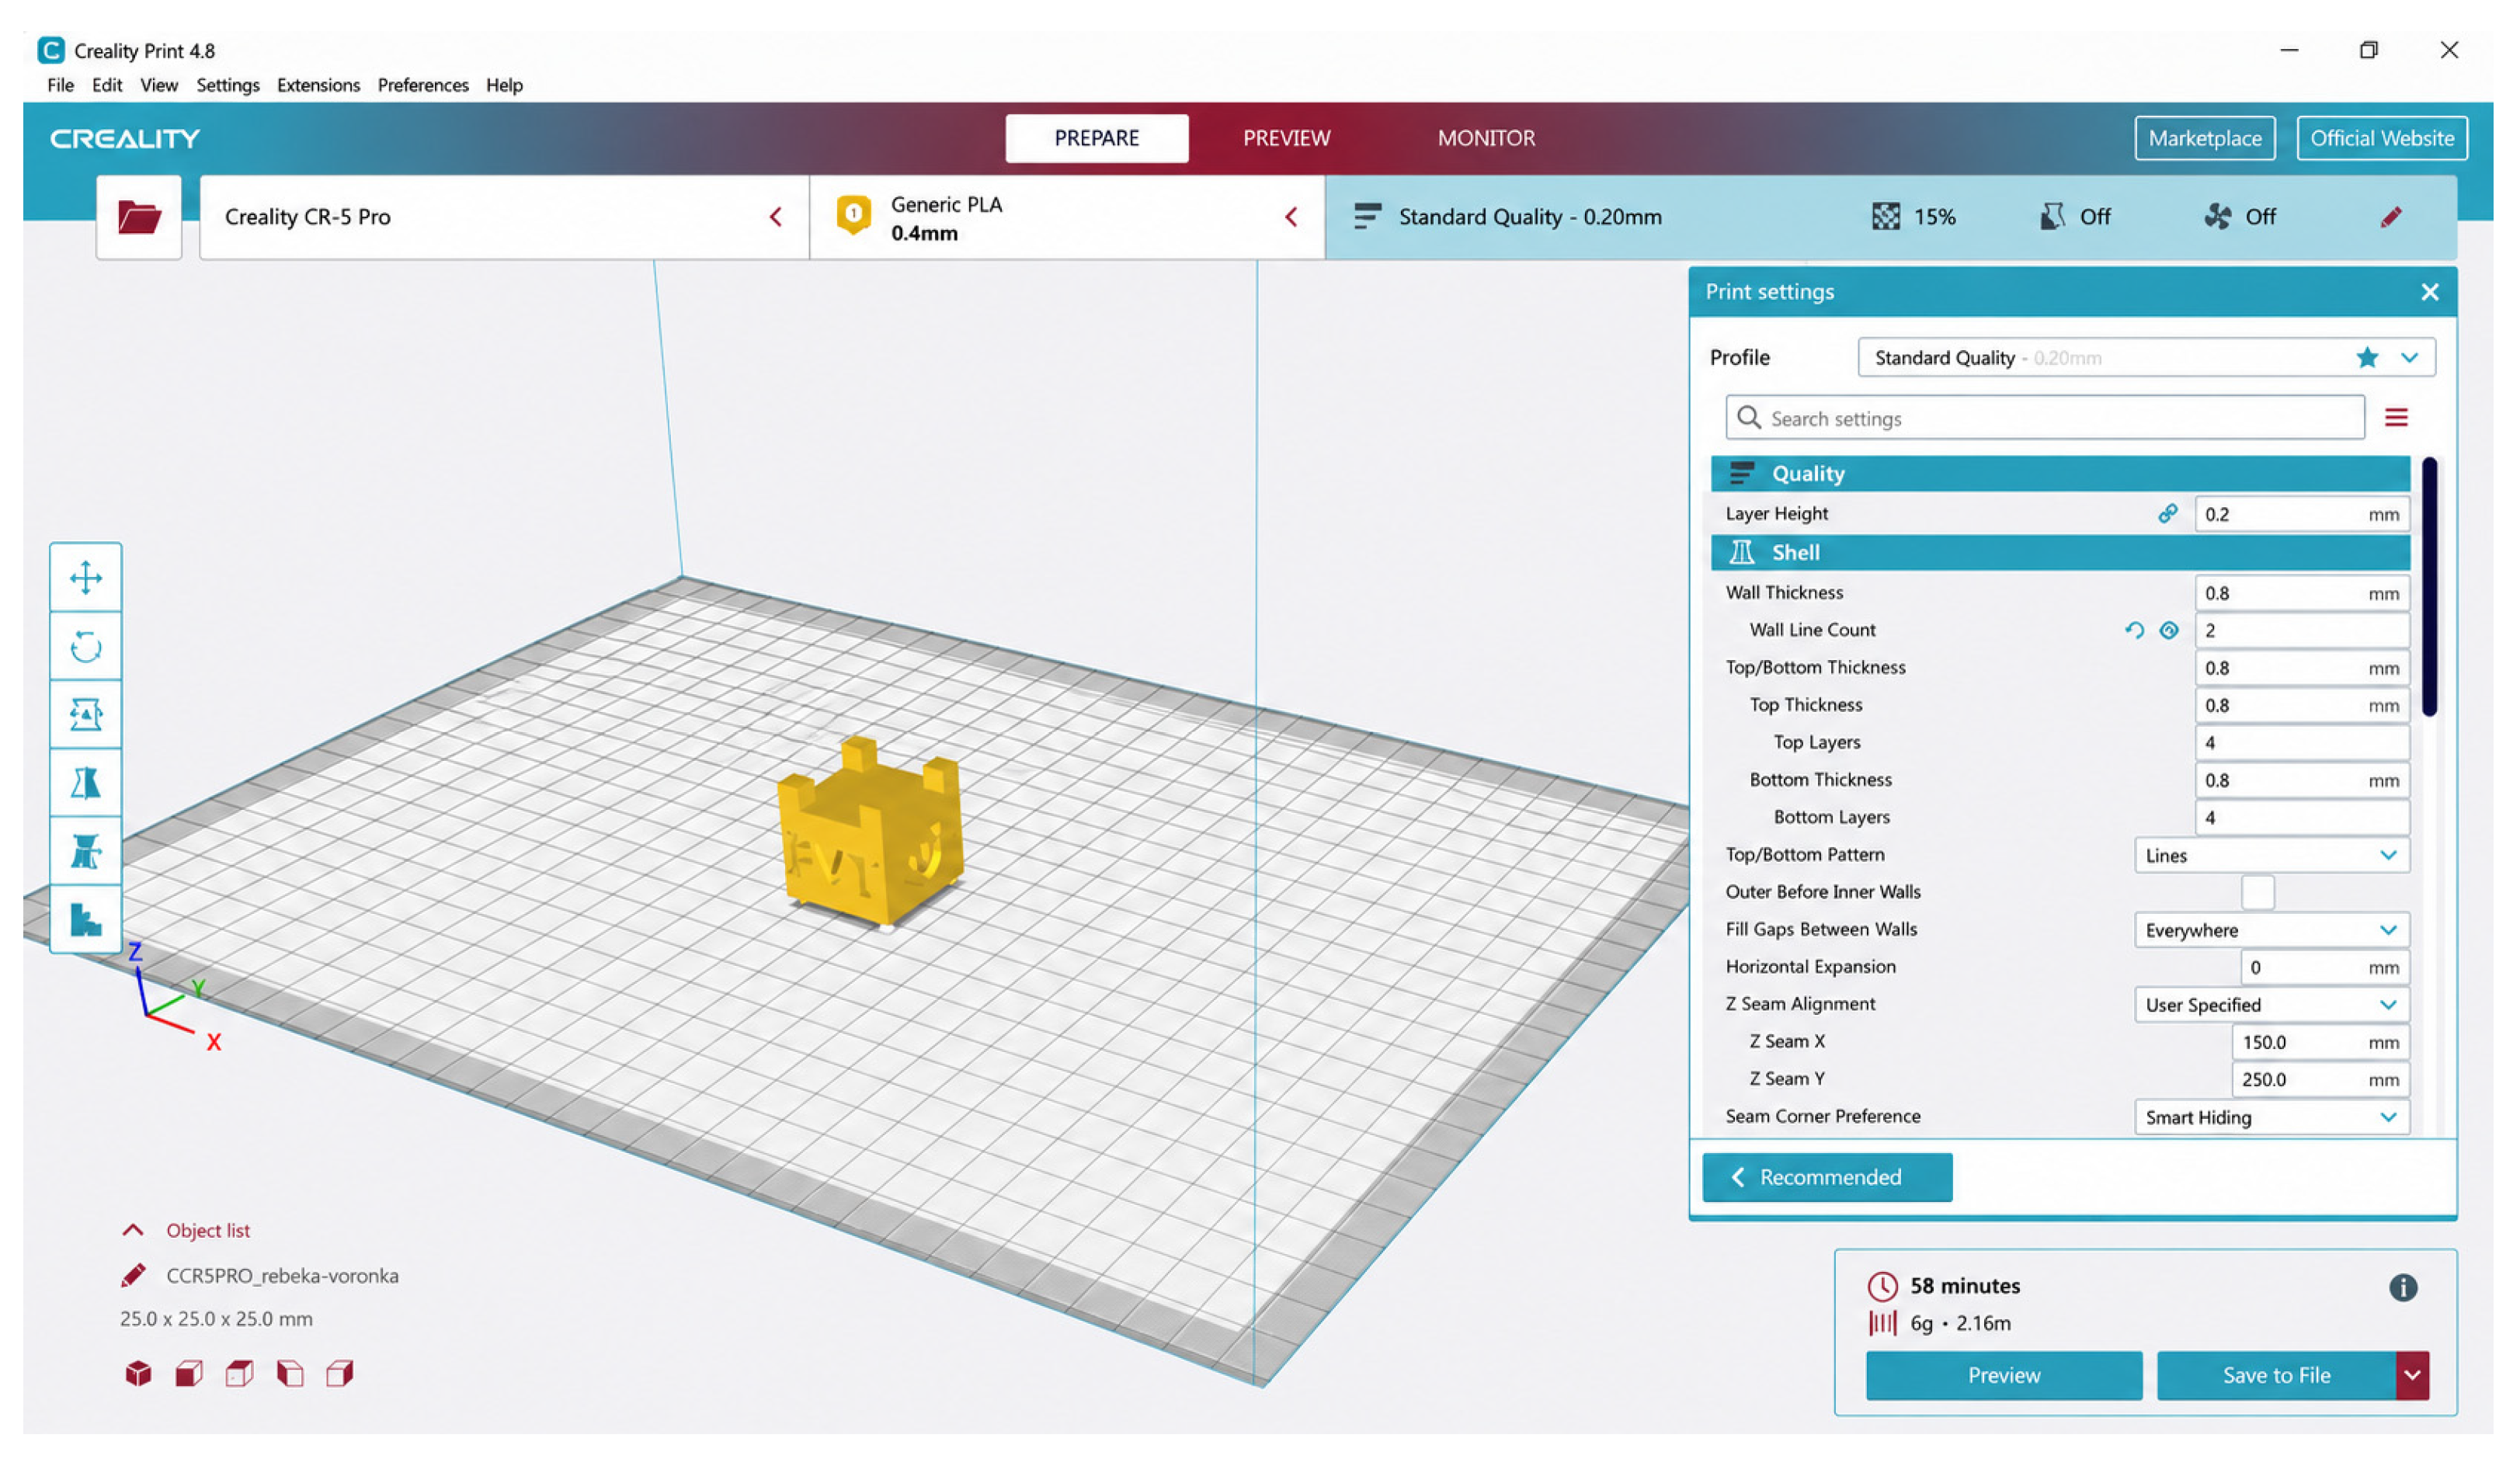The width and height of the screenshot is (2520, 1459).
Task: Open Z Seam Alignment dropdown
Action: click(2272, 1005)
